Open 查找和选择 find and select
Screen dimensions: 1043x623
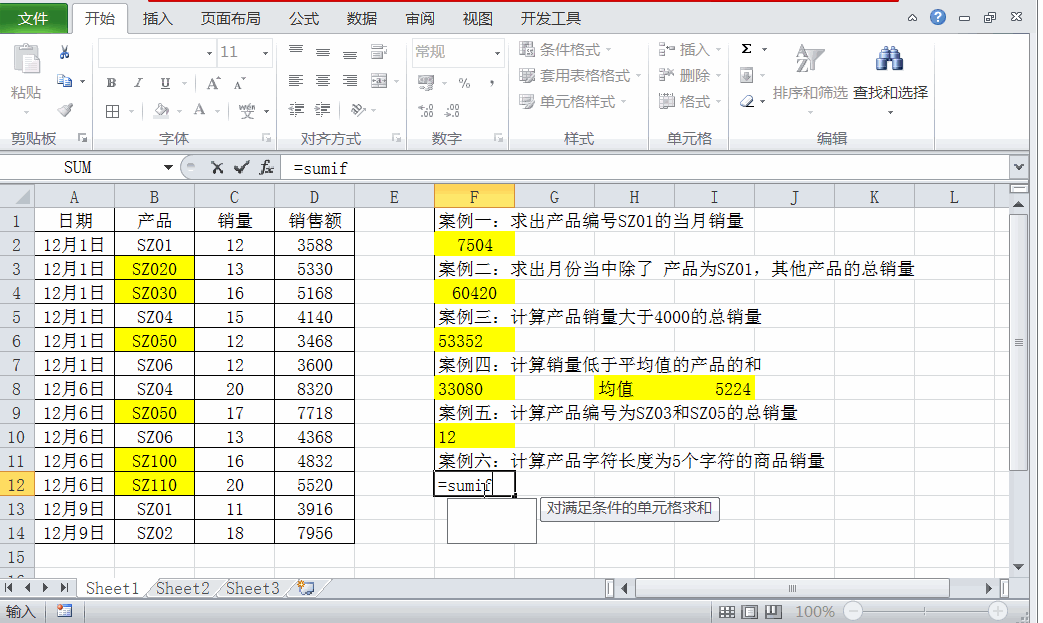890,78
